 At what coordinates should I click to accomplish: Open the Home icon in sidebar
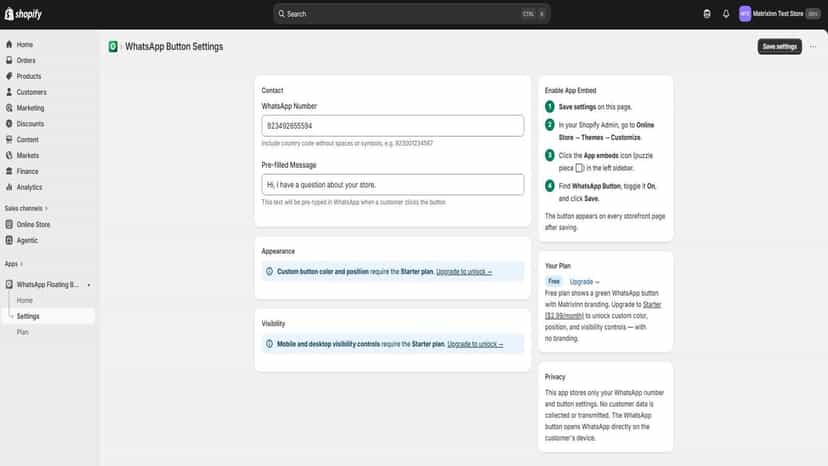click(x=9, y=44)
